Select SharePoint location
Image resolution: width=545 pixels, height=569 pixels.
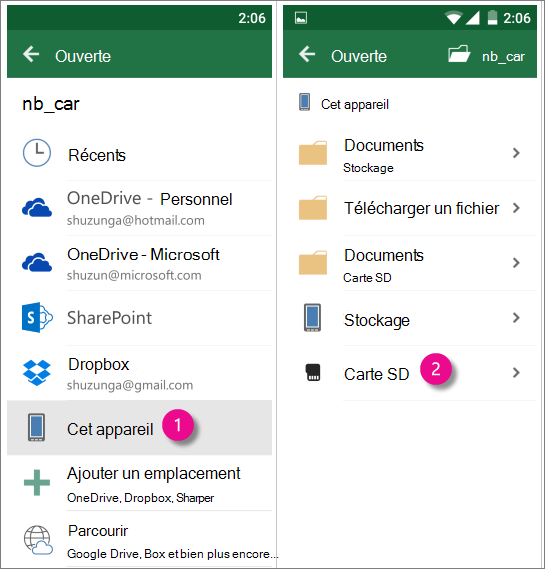coord(139,318)
